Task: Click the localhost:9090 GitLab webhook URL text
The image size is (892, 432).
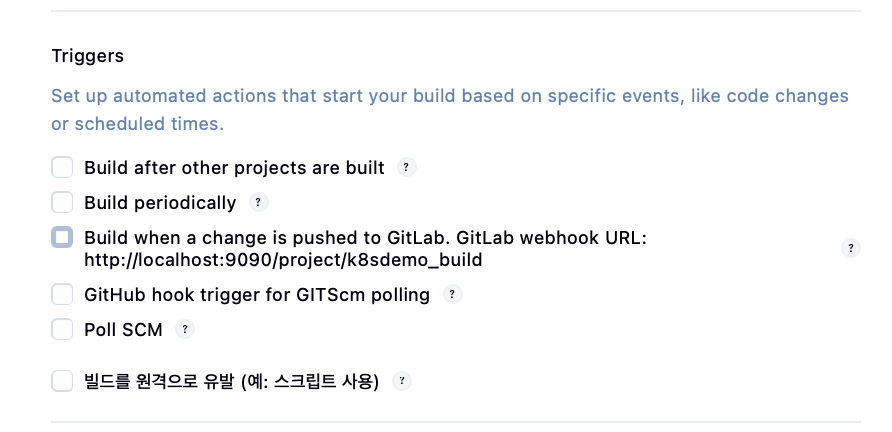Action: click(283, 260)
